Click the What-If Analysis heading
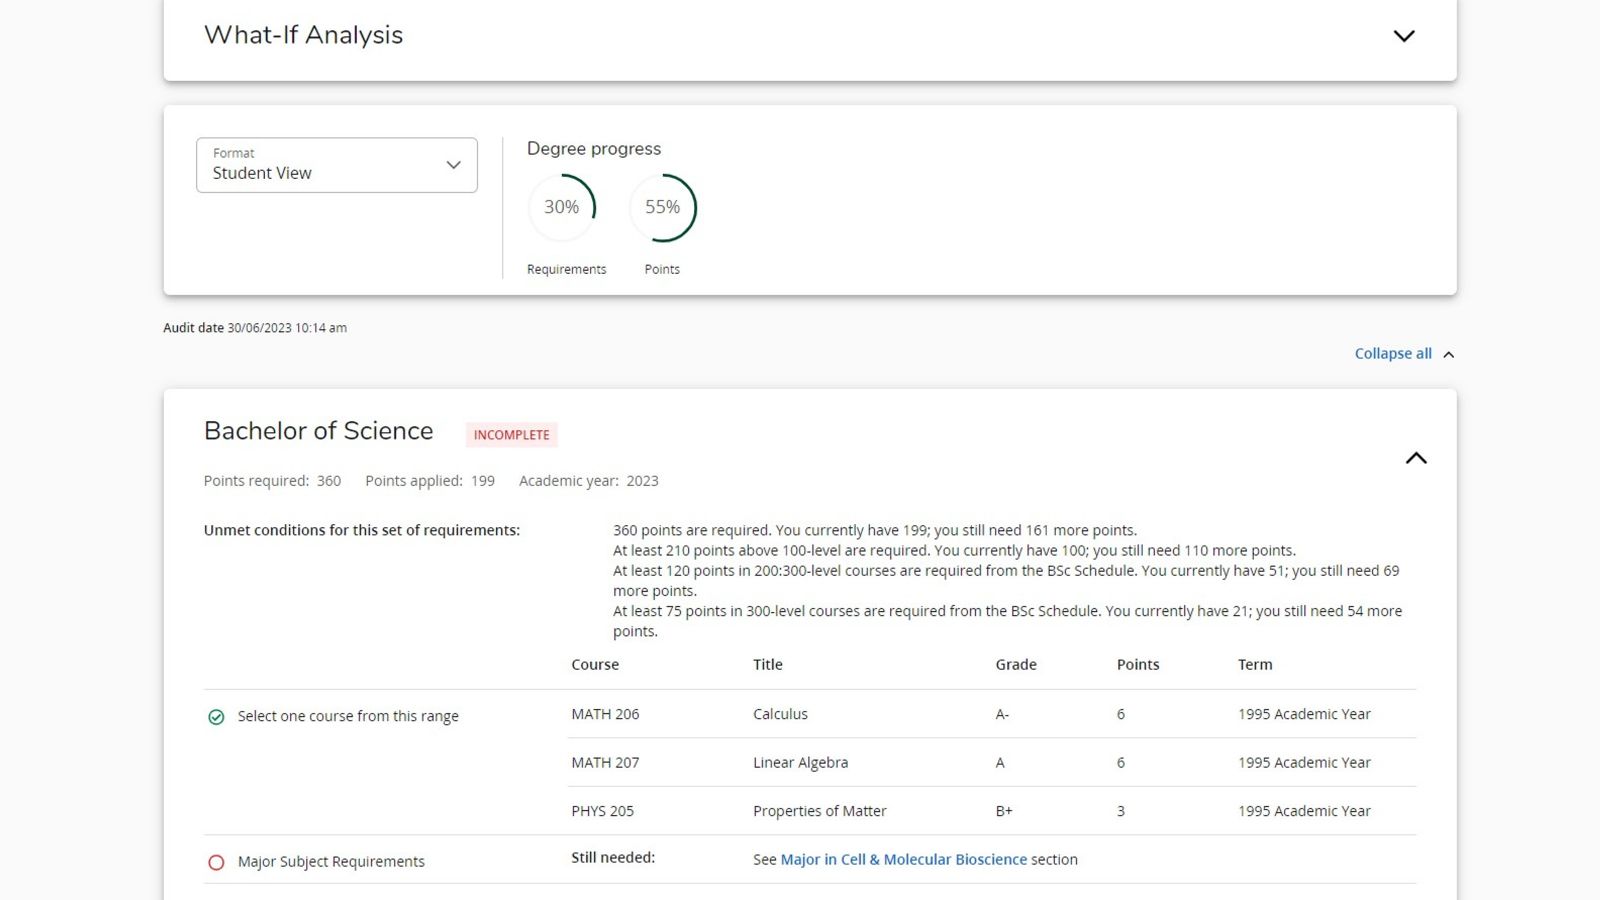The image size is (1600, 900). tap(303, 35)
